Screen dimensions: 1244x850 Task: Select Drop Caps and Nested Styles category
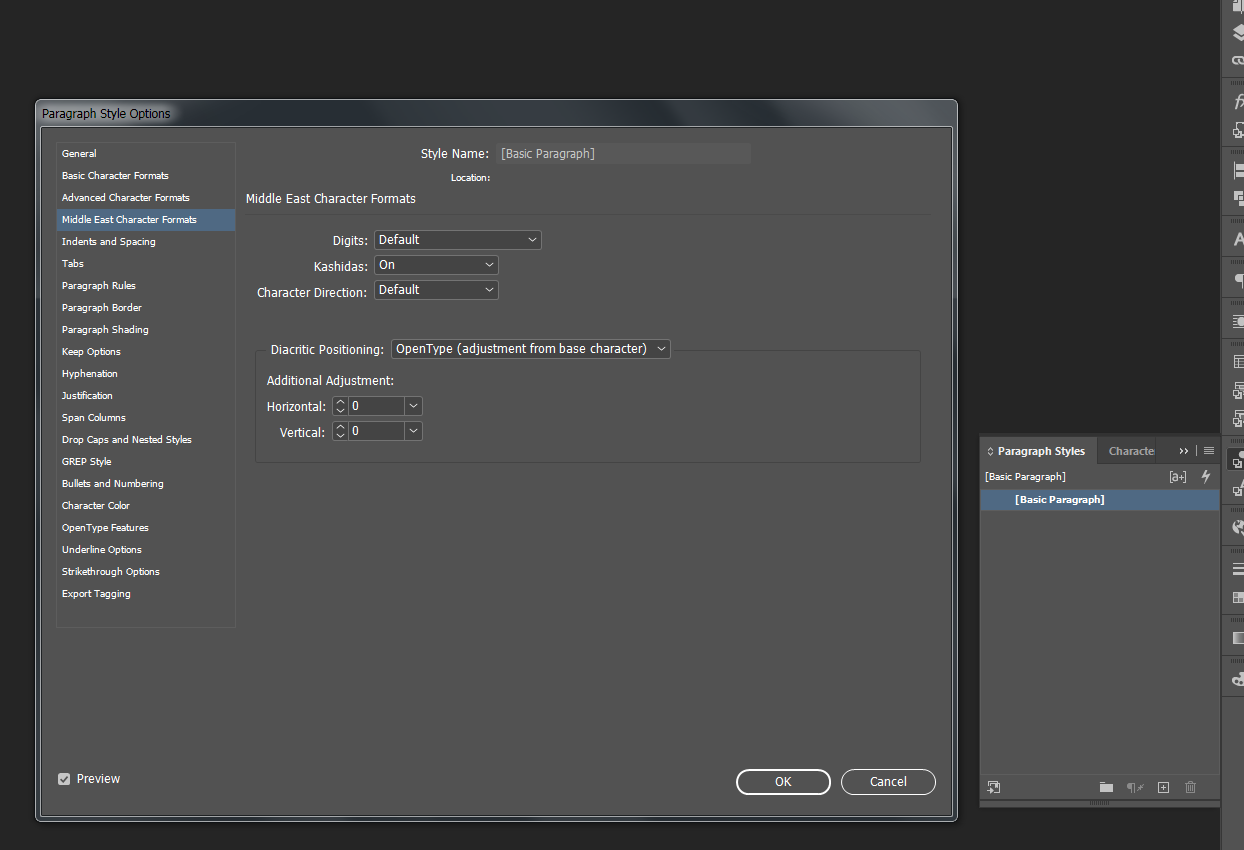pos(146,440)
